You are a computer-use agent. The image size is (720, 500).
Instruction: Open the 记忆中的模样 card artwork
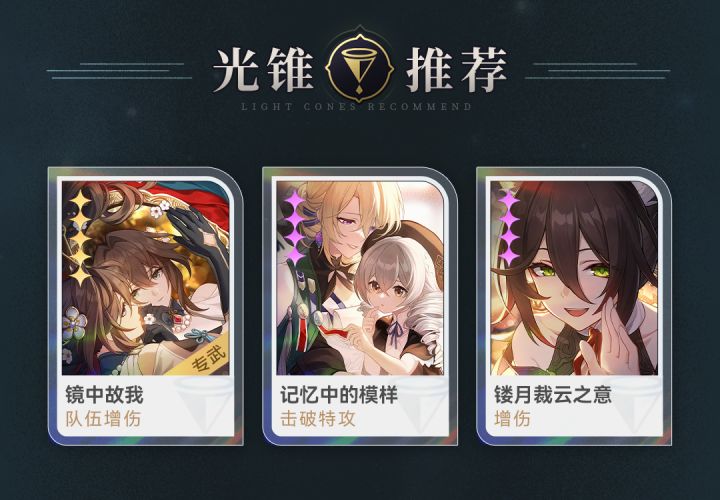[x=360, y=278]
